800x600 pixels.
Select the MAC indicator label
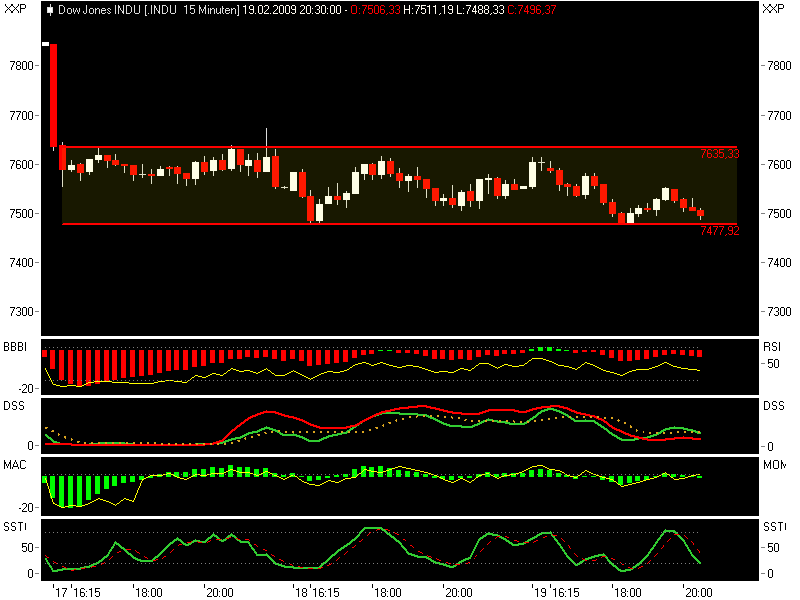pos(15,465)
